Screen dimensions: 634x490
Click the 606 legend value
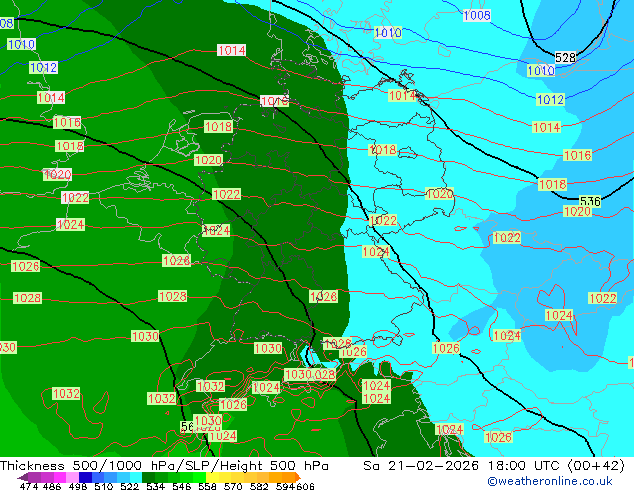click(x=305, y=486)
